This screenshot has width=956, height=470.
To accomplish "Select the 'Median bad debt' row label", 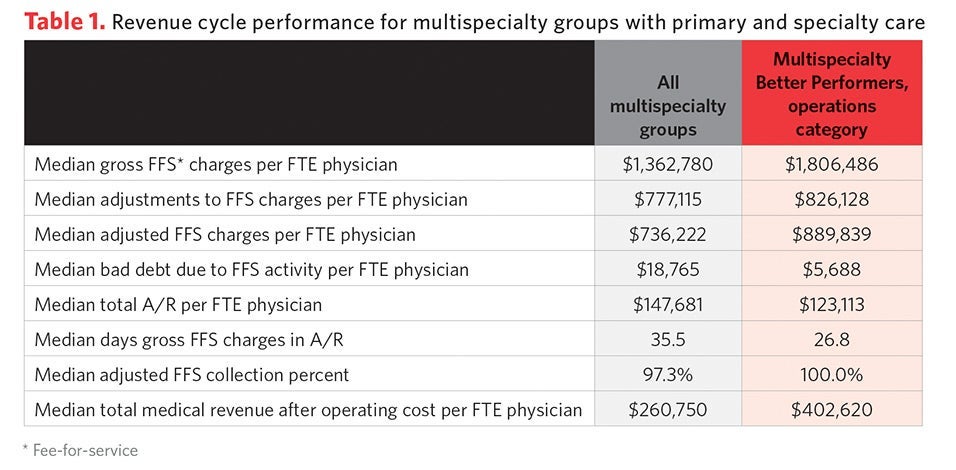I will pos(251,269).
